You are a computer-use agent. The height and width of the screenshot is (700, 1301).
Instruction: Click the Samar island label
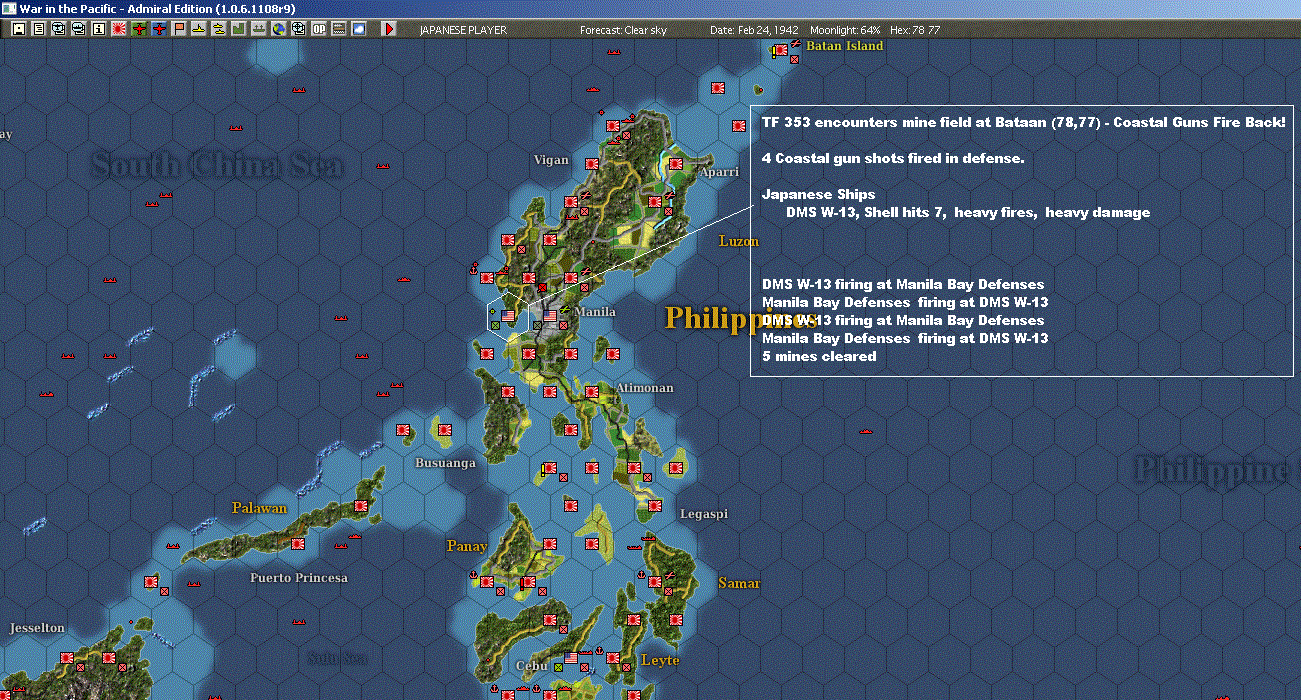[739, 583]
